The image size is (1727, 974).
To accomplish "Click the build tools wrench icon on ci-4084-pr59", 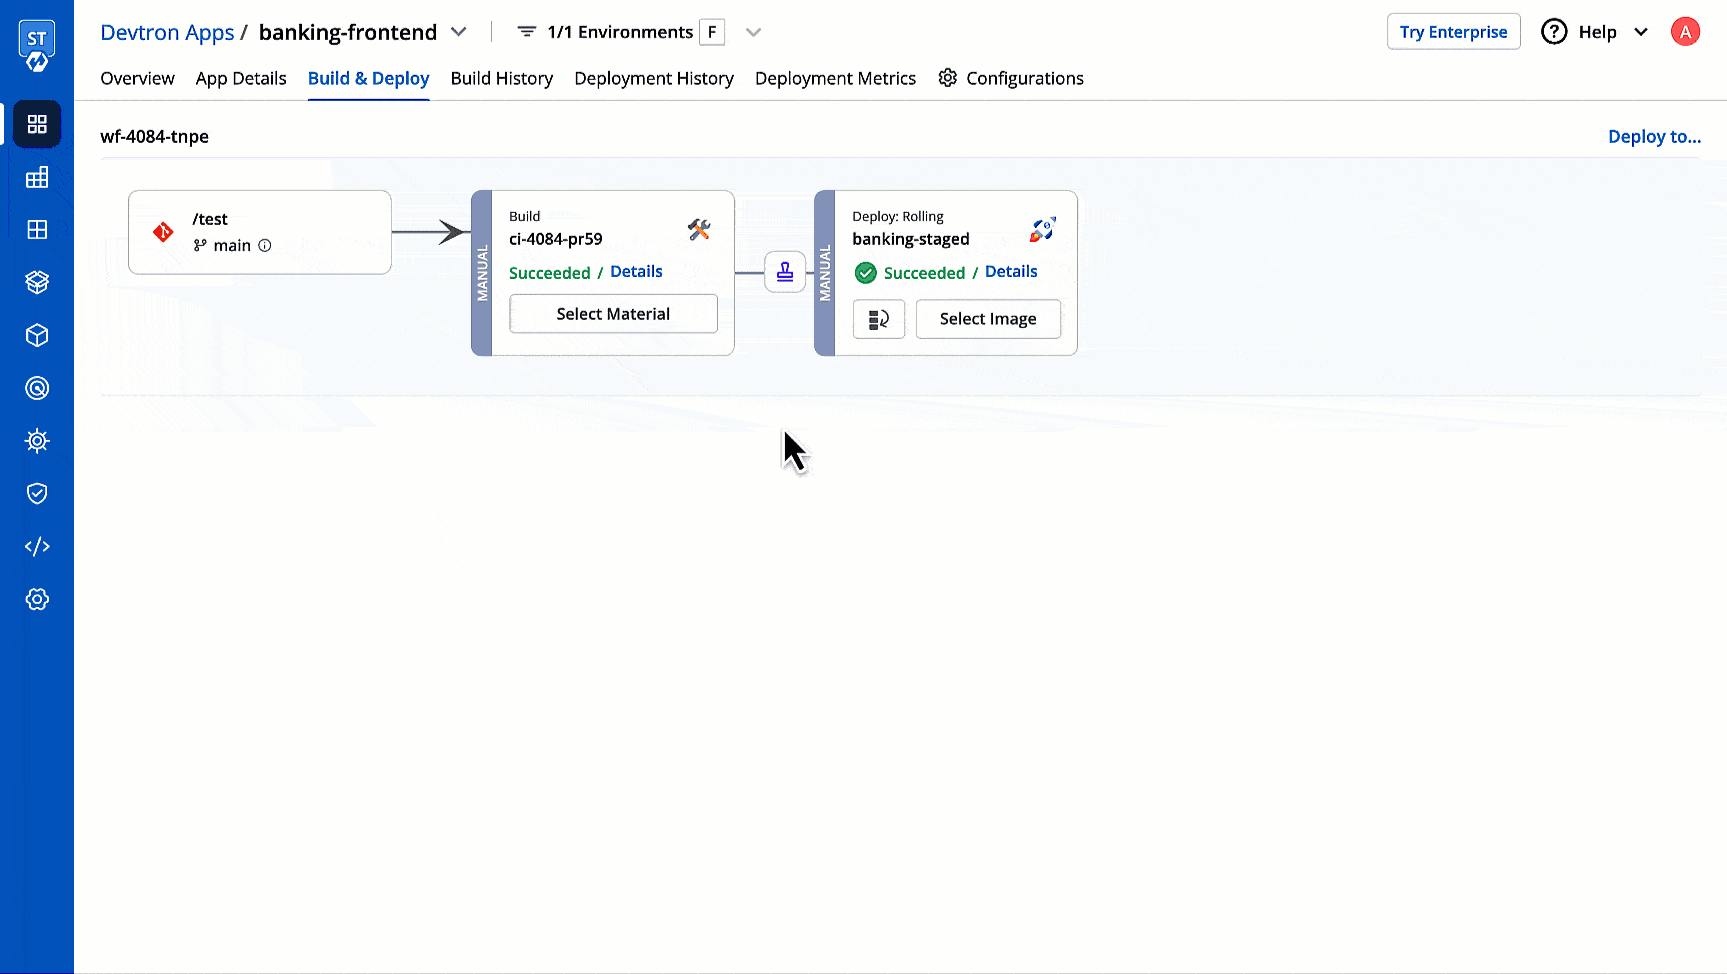I will 699,228.
